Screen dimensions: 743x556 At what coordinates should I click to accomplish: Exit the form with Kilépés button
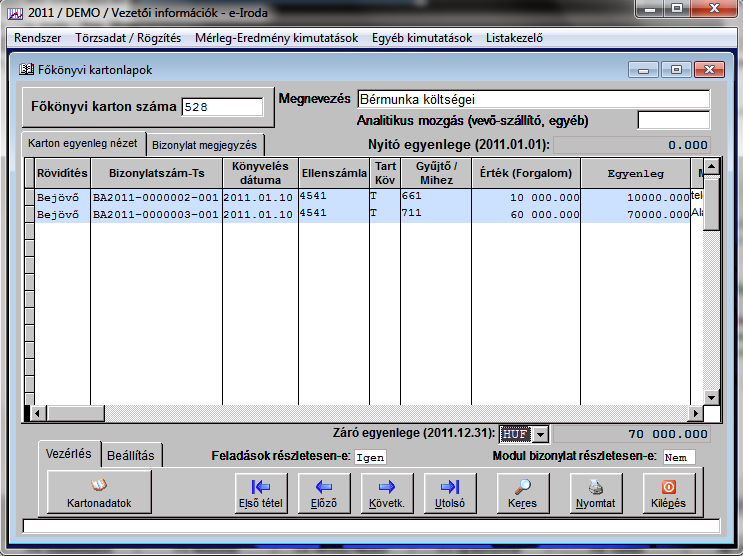(668, 492)
